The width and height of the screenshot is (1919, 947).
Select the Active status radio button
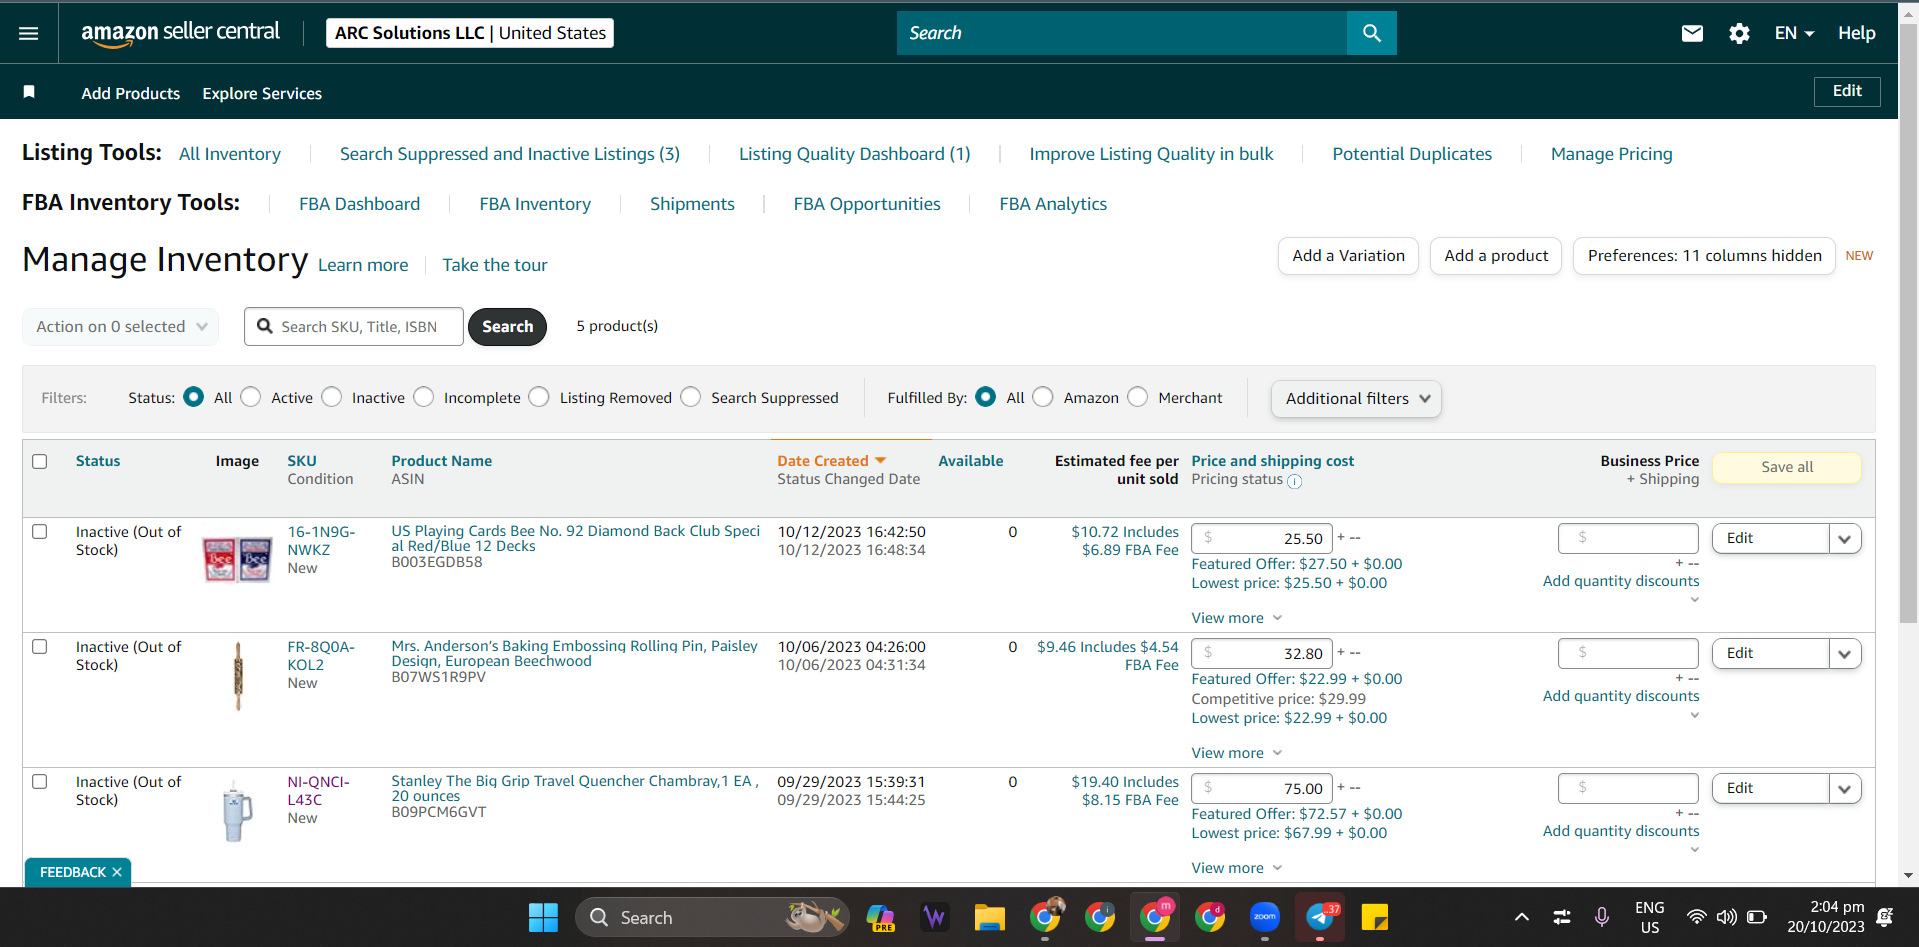click(x=251, y=397)
